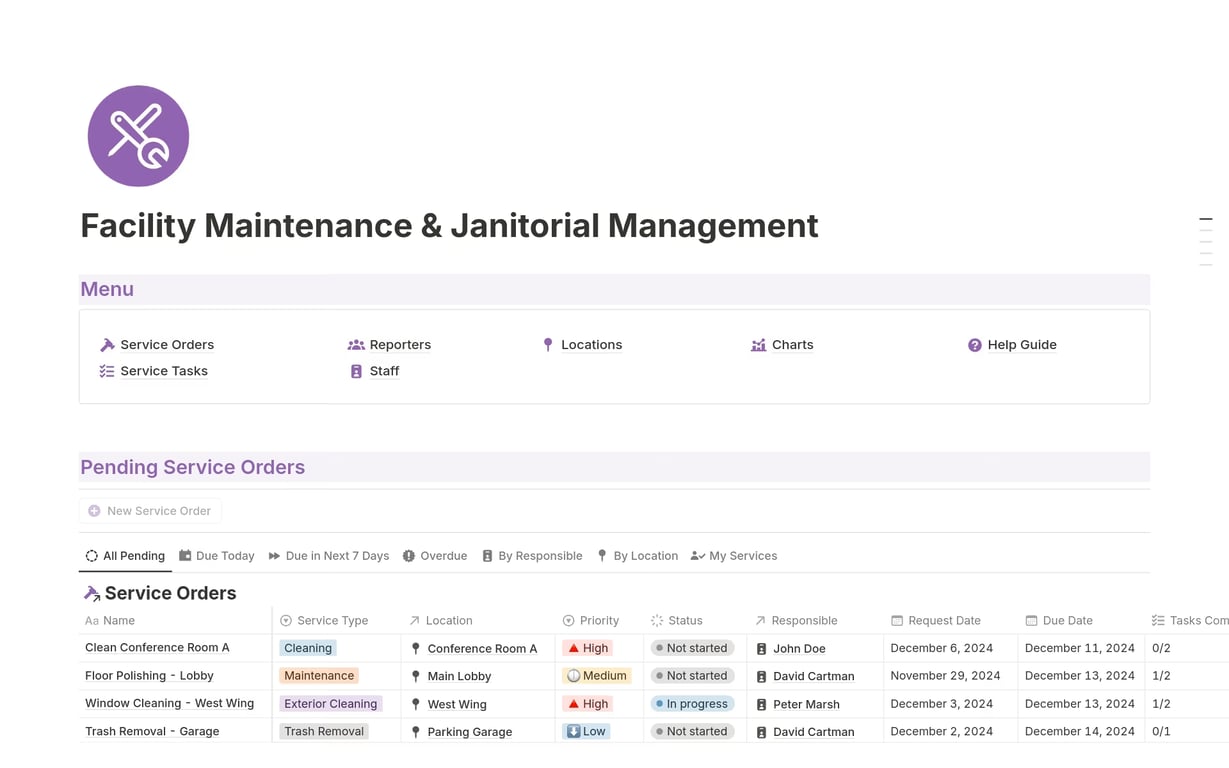This screenshot has width=1229, height=768.
Task: Click the pin icon beside Locations
Action: pyautogui.click(x=548, y=345)
